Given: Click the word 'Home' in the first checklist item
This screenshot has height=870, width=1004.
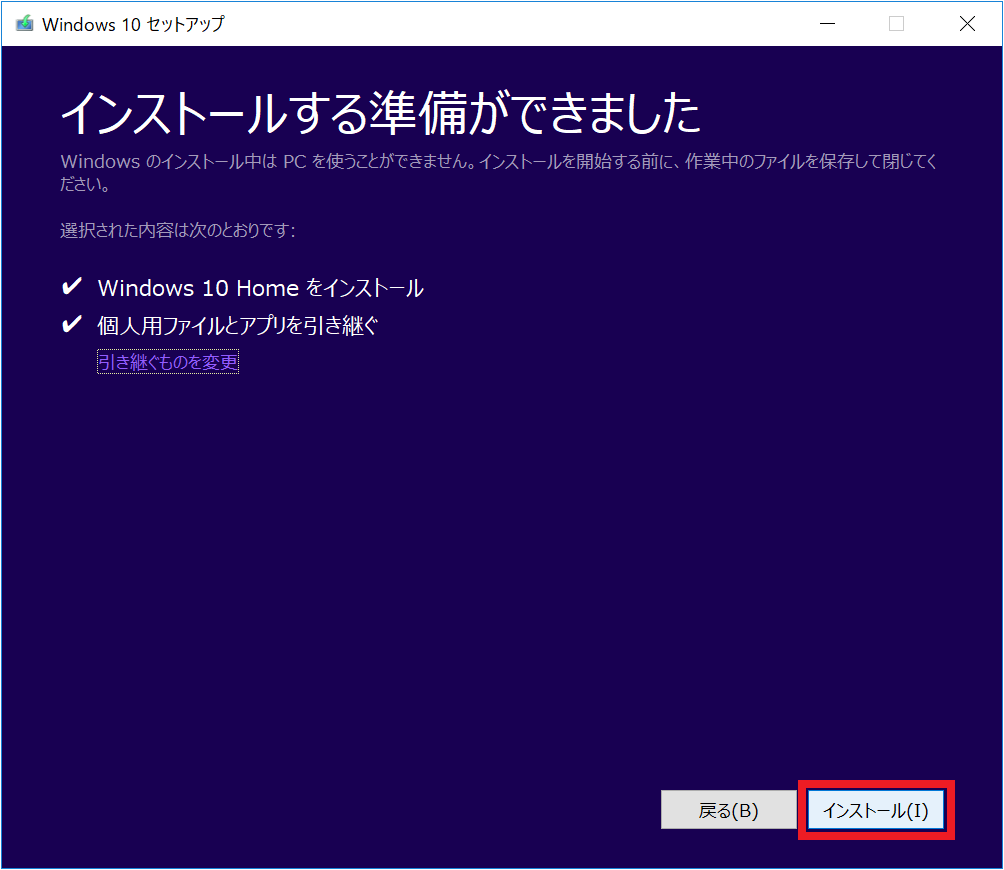Looking at the screenshot, I should [266, 288].
